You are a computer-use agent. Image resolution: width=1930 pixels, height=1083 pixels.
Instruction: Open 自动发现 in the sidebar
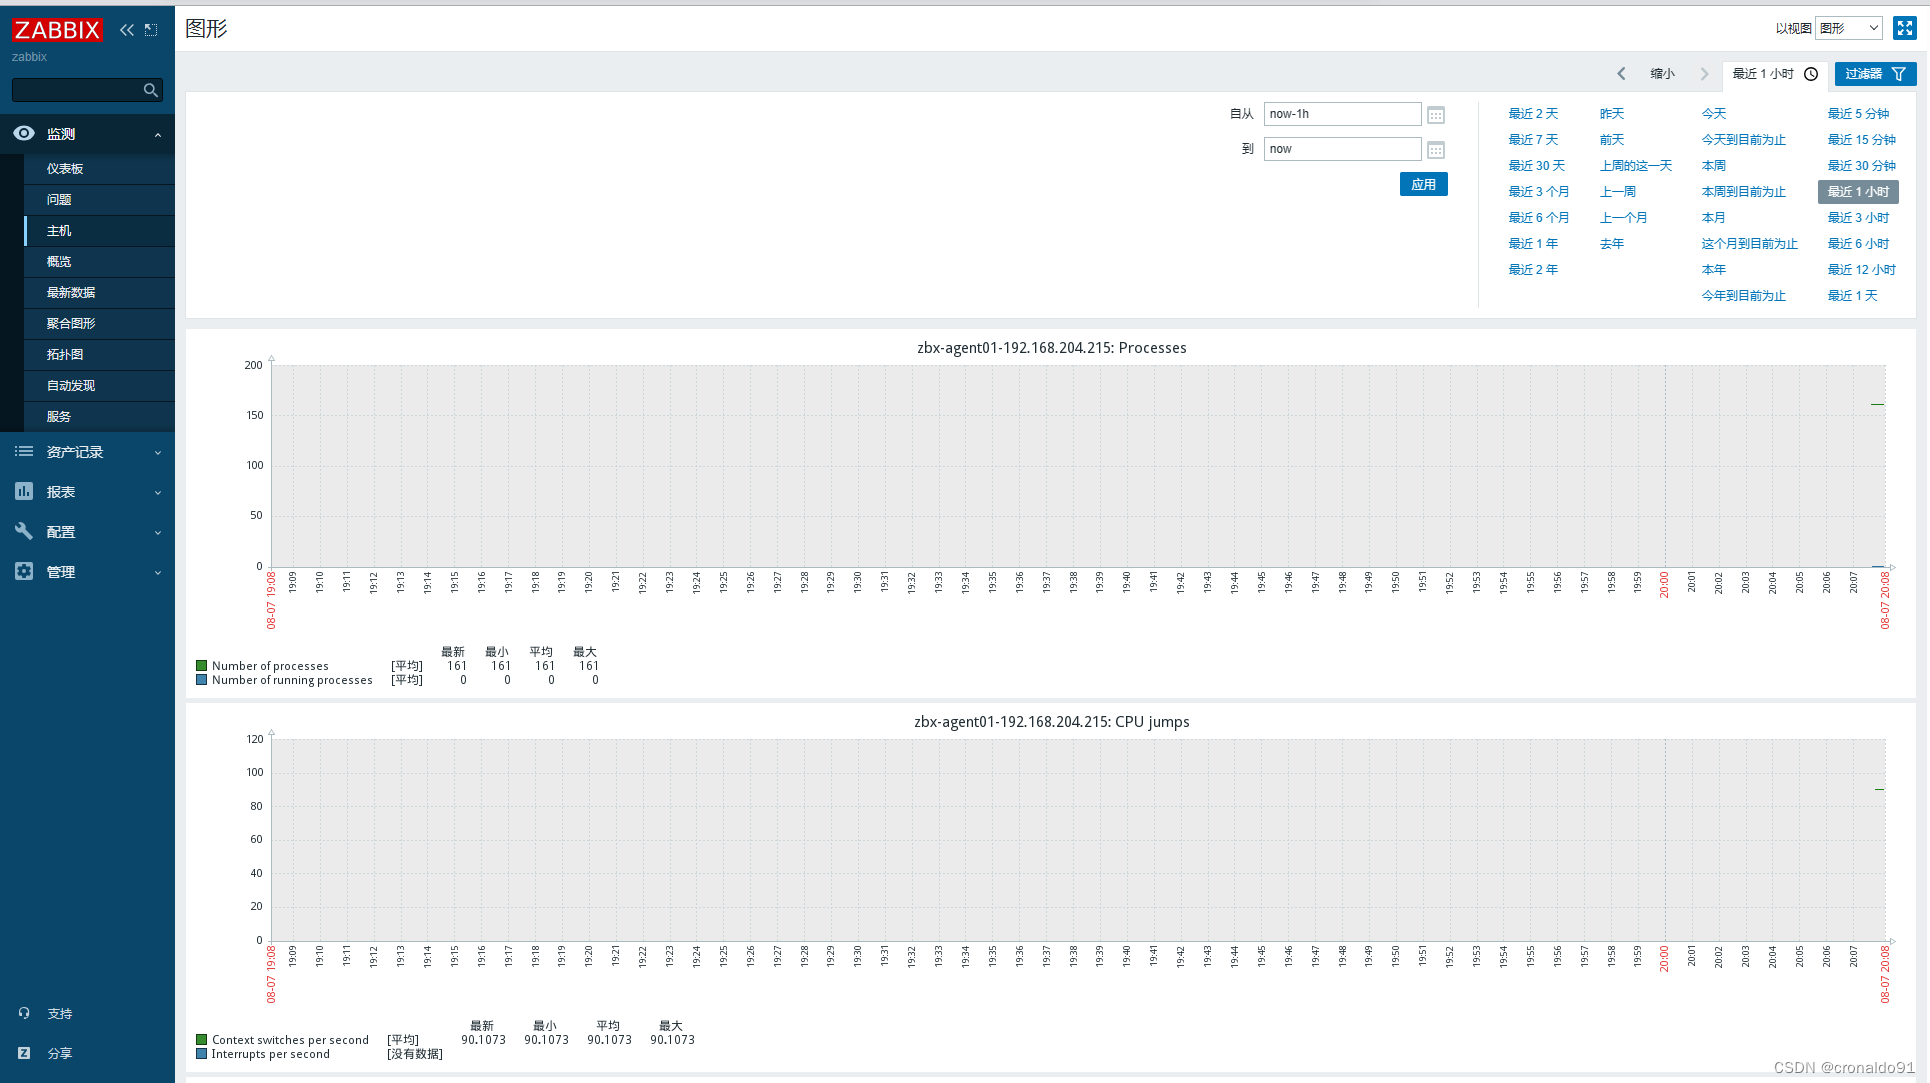(71, 386)
